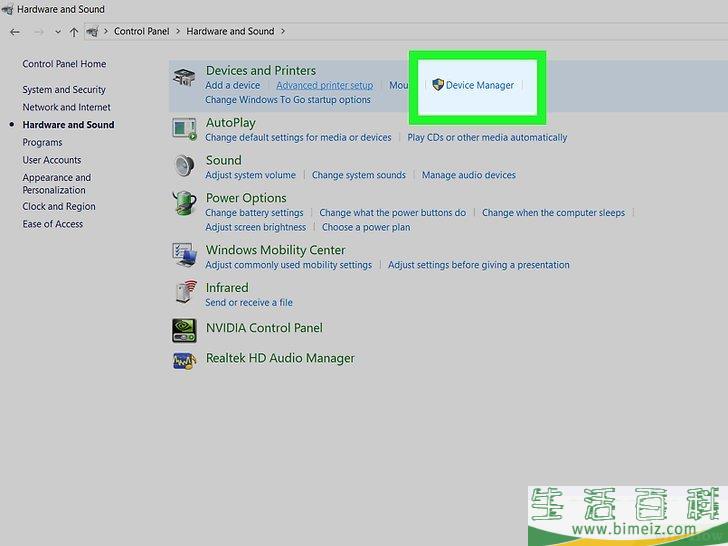Open Advanced printer setup link
The image size is (728, 546).
tap(324, 85)
